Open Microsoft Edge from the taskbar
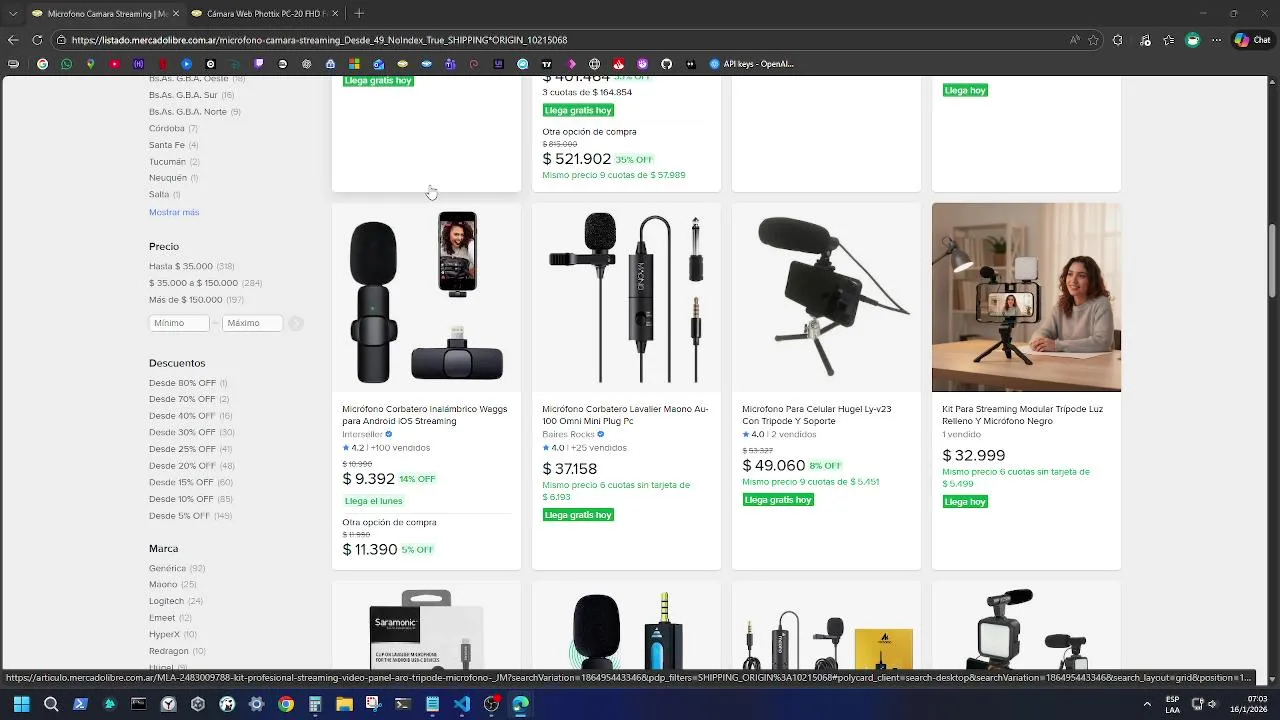 (520, 704)
